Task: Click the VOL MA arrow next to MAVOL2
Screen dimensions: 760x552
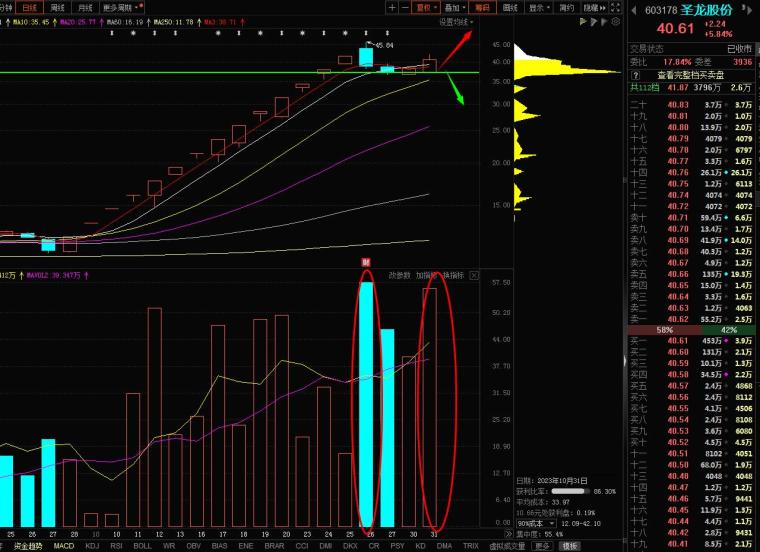Action: pyautogui.click(x=85, y=275)
